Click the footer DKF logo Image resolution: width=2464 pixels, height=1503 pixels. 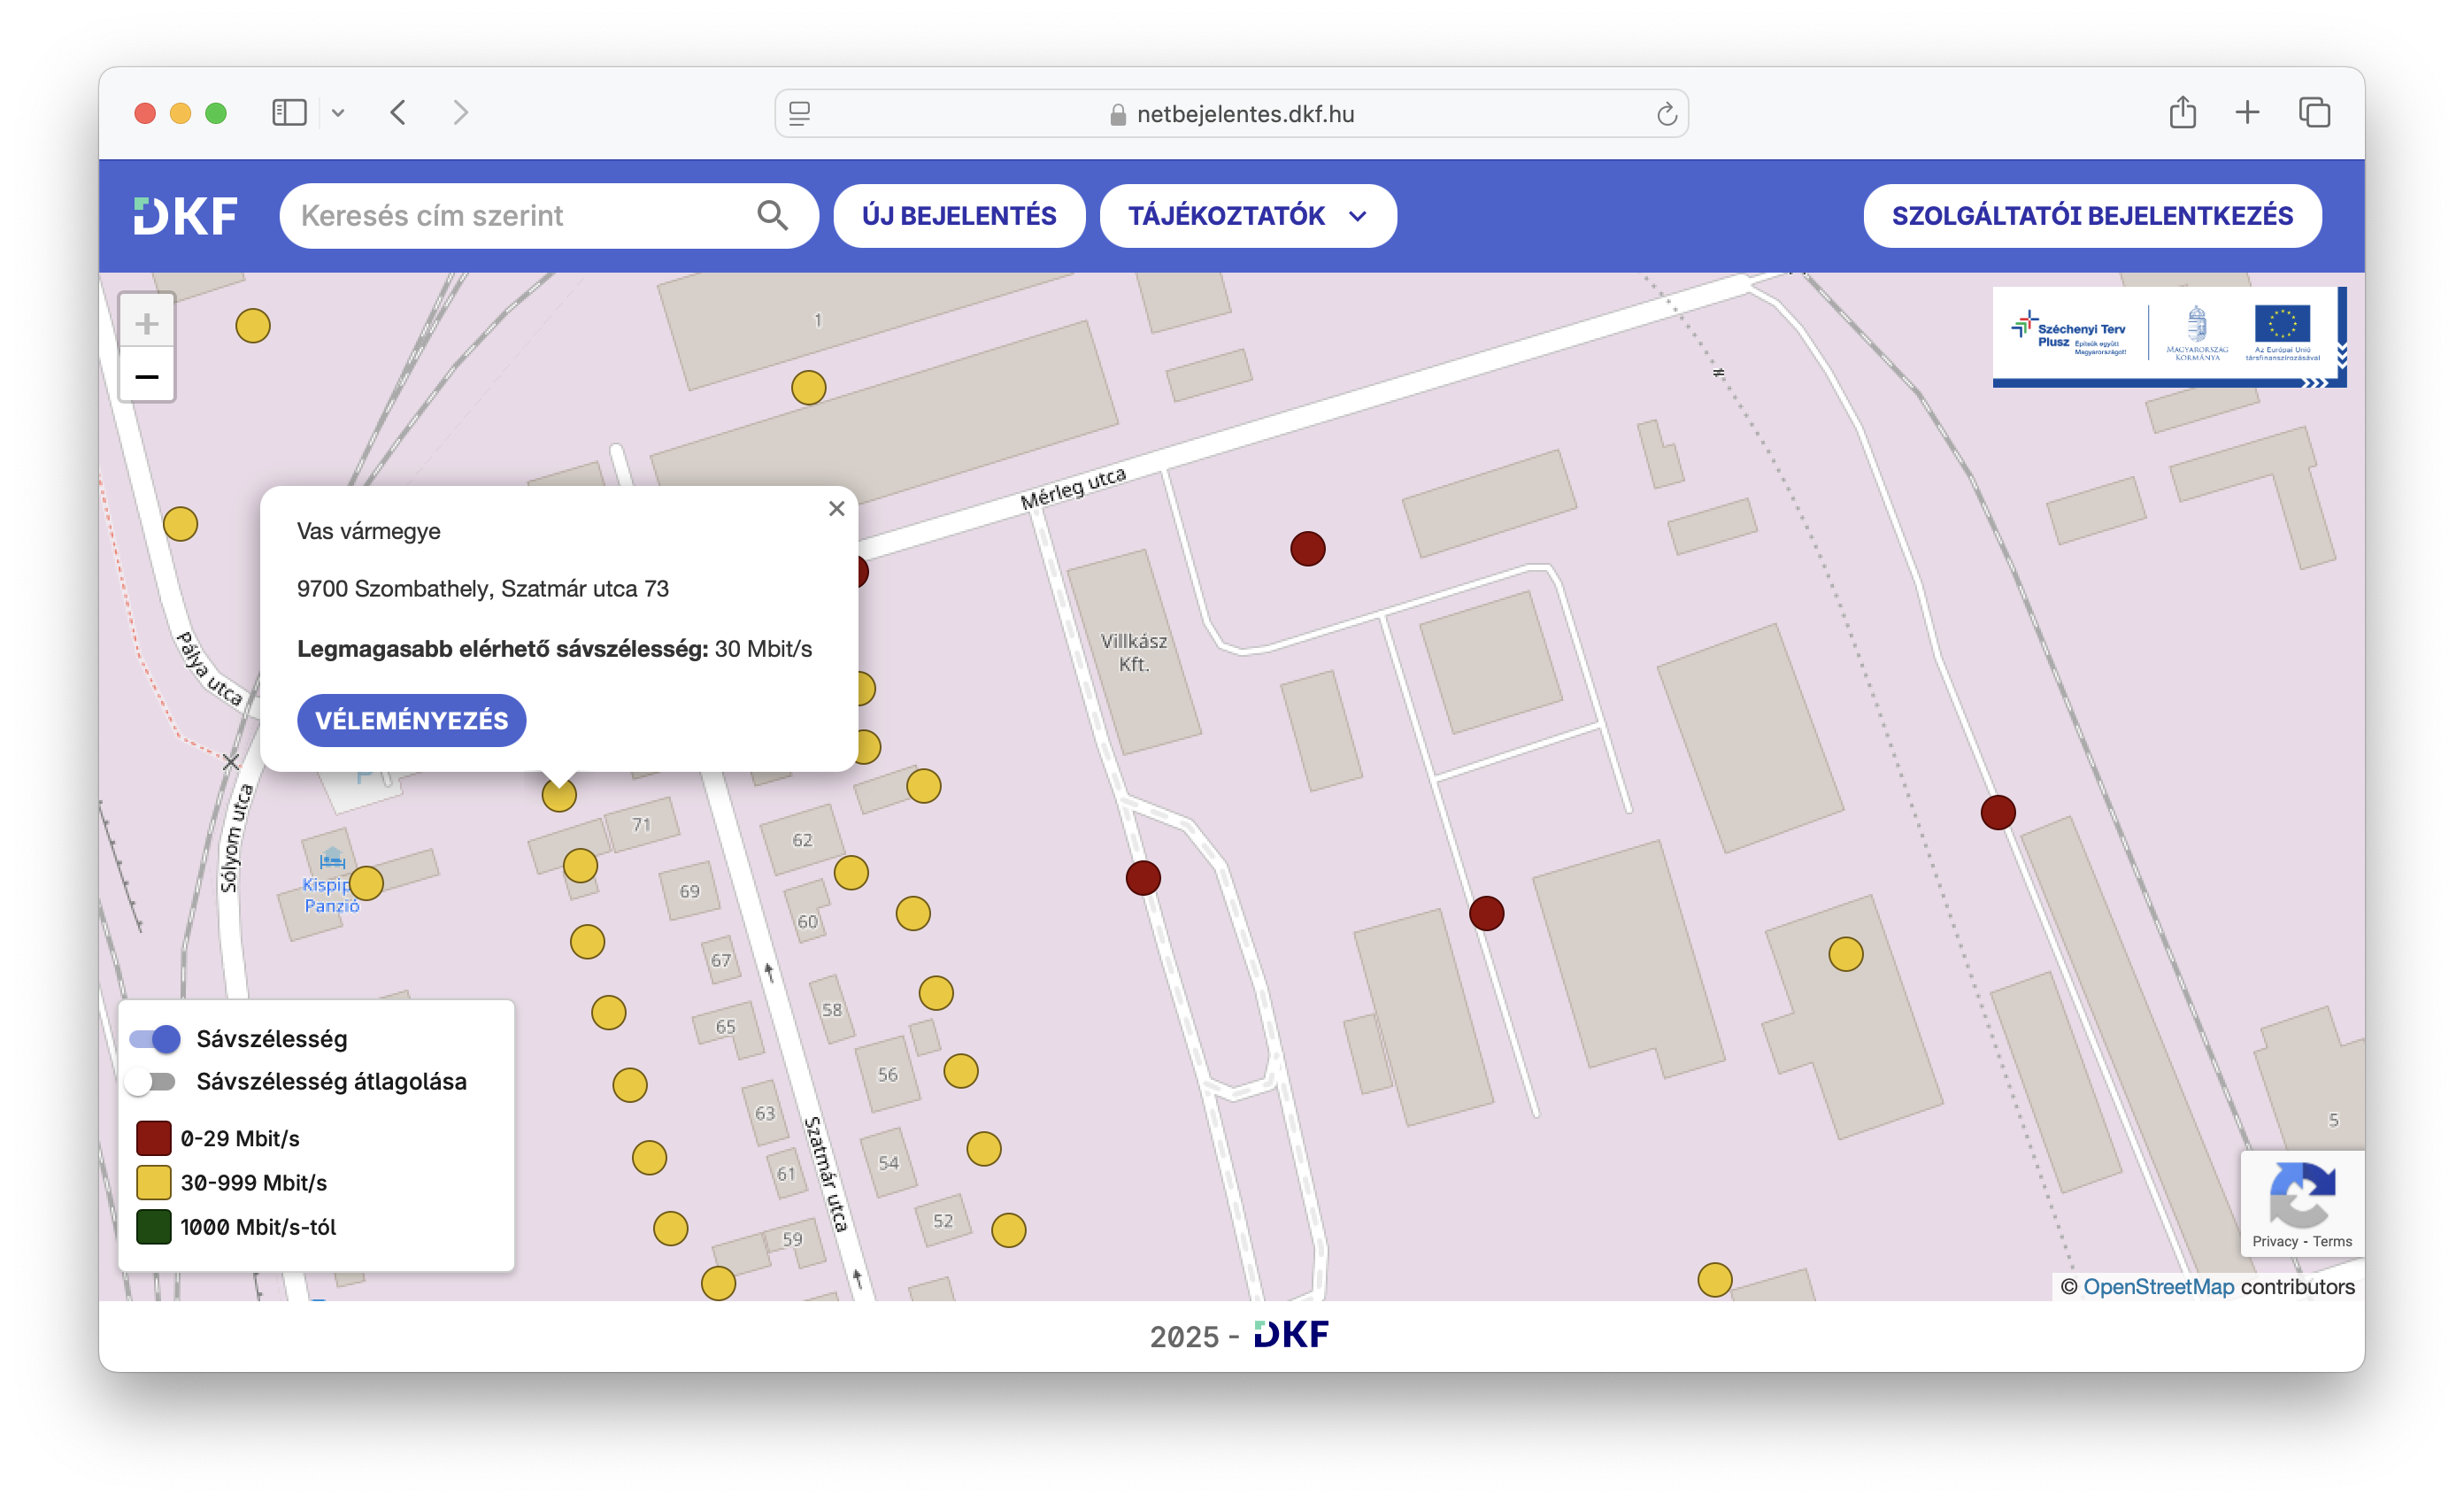pos(1292,1335)
